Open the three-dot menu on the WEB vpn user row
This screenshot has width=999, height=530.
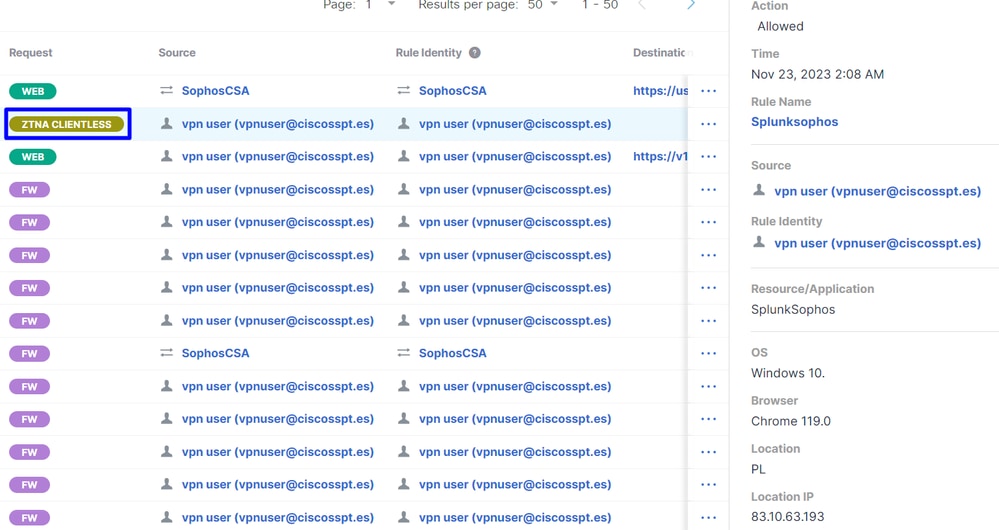(x=708, y=157)
